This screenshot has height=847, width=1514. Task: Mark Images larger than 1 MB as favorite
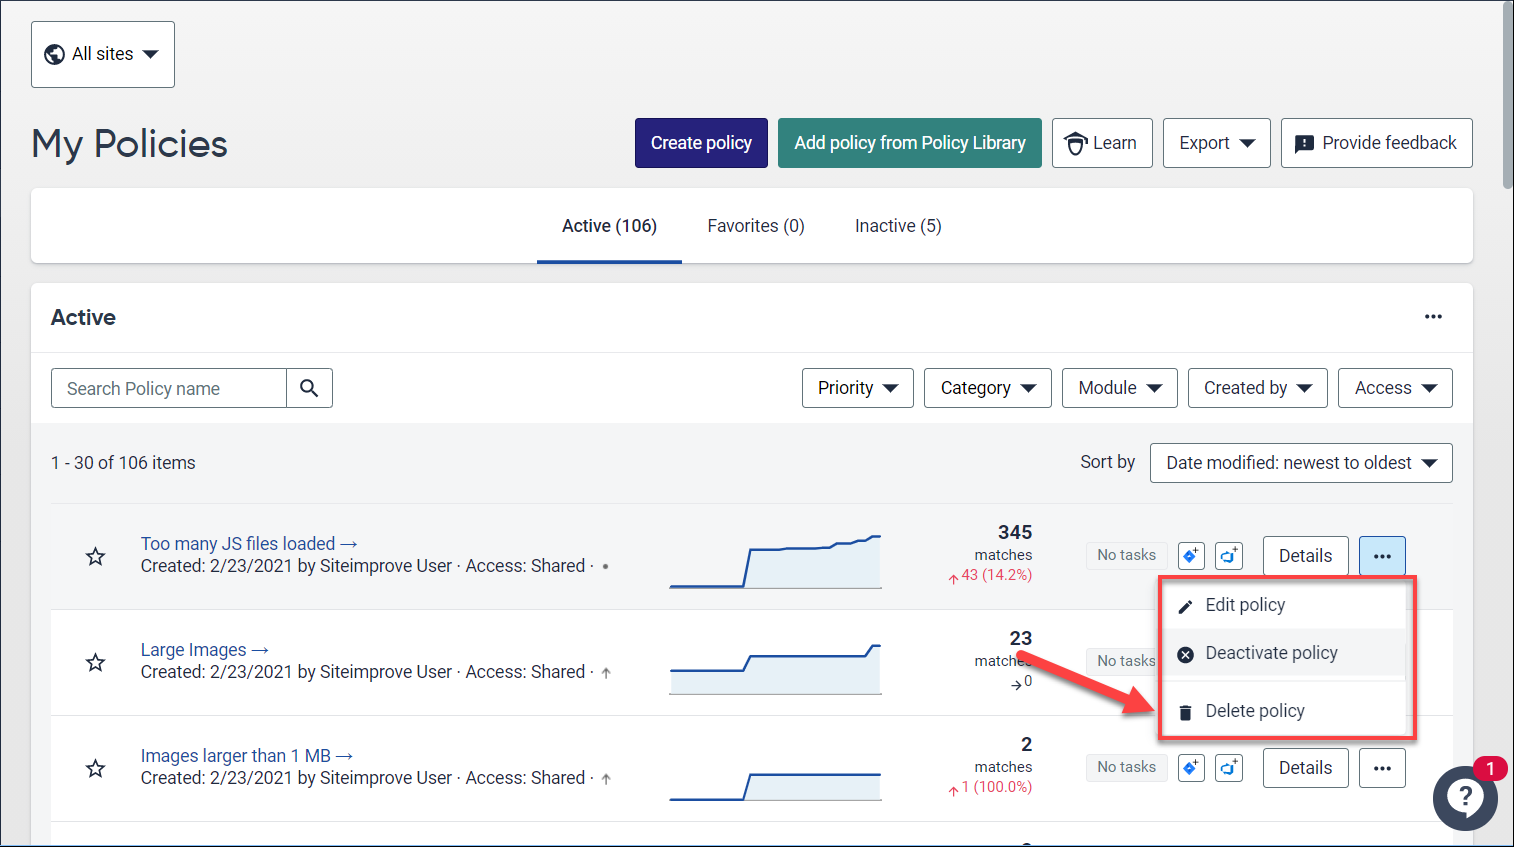[x=96, y=768]
